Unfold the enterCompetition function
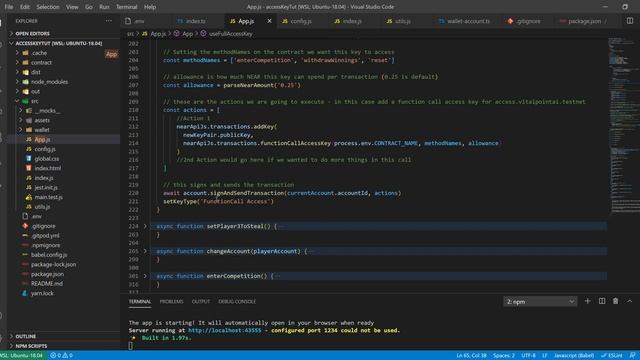This screenshot has width=640, height=360. click(145, 276)
